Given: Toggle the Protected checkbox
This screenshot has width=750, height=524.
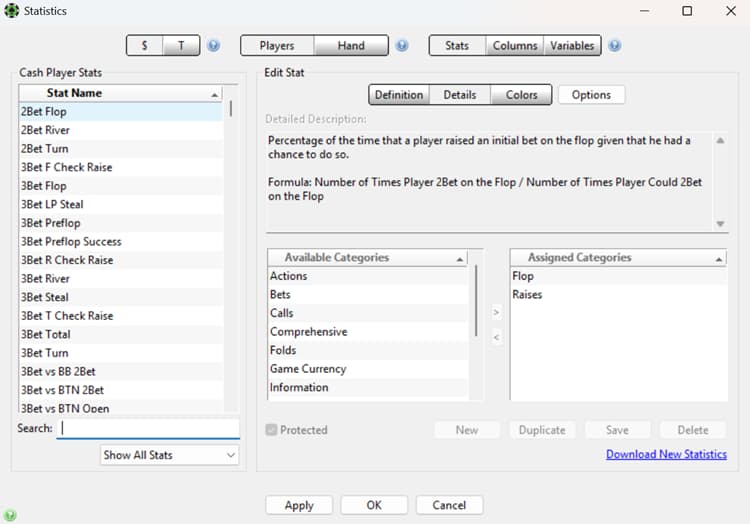Looking at the screenshot, I should tap(271, 430).
